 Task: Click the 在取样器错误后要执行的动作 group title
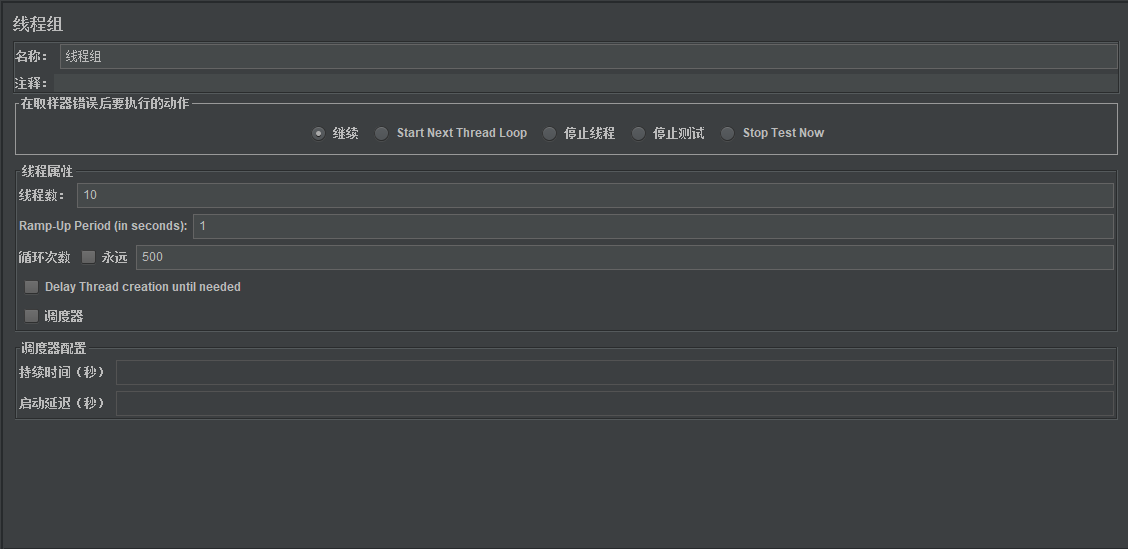105,103
